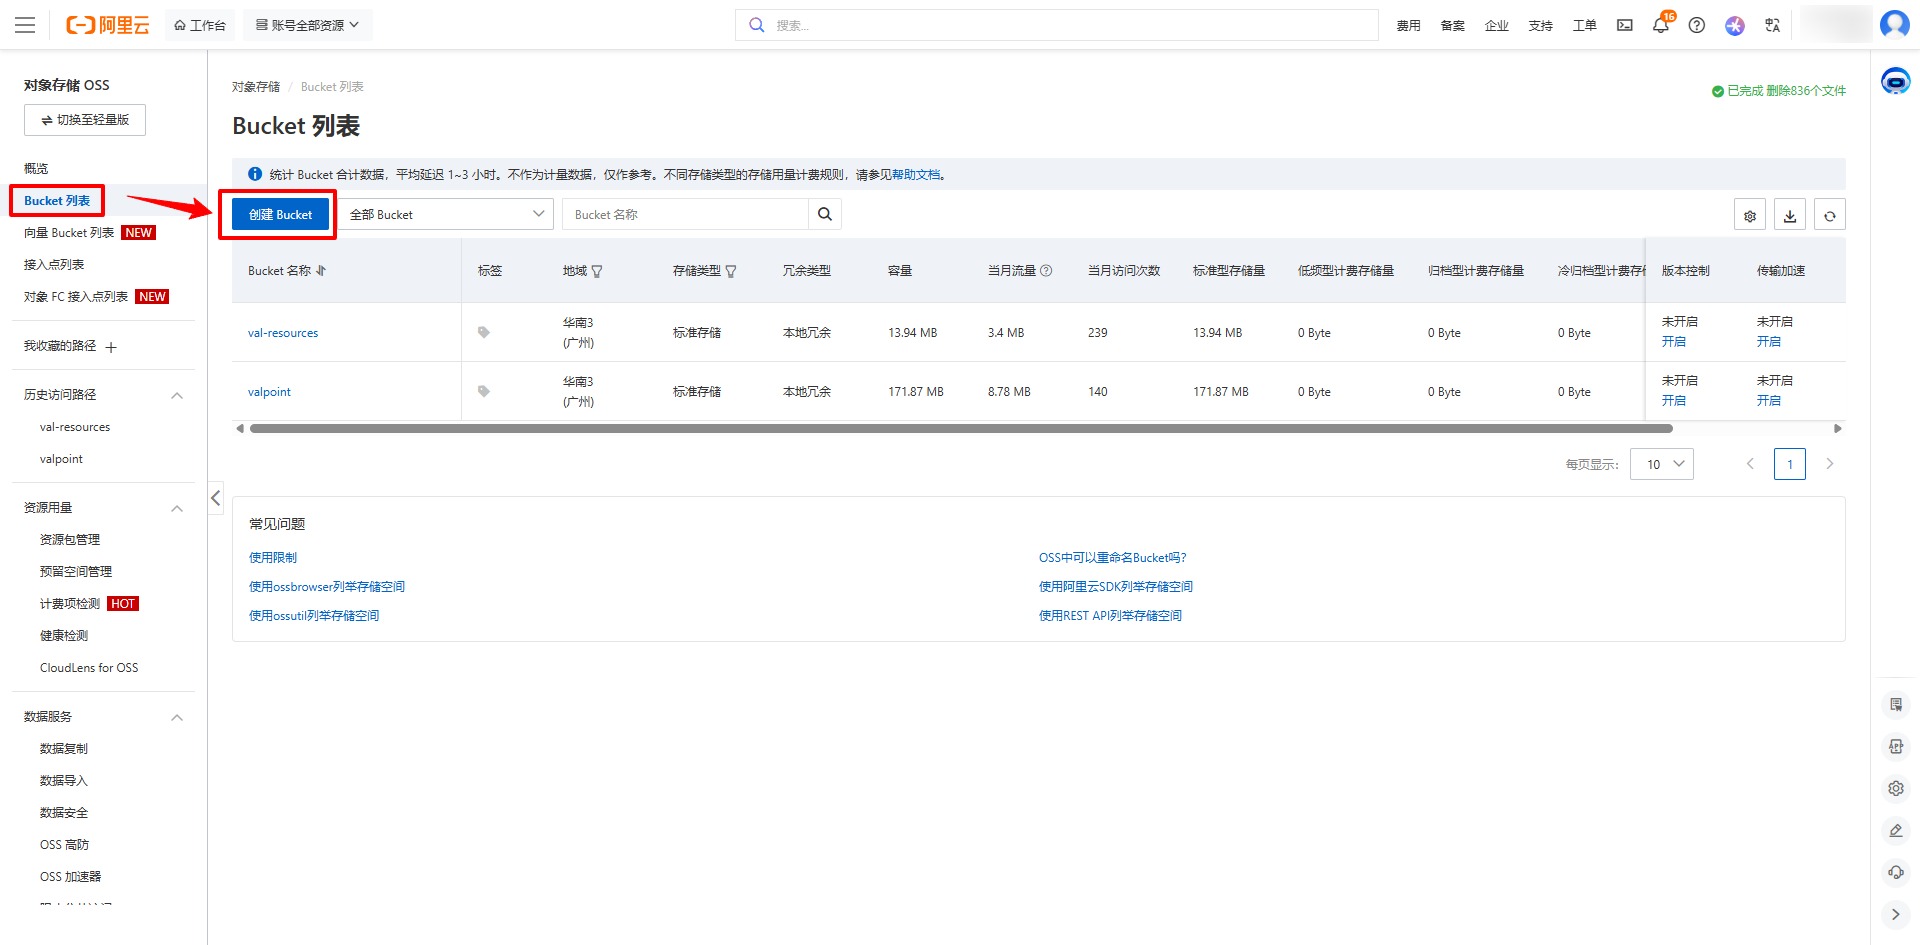The width and height of the screenshot is (1920, 945).
Task: Click 切换至轻量版 button
Action: coord(85,120)
